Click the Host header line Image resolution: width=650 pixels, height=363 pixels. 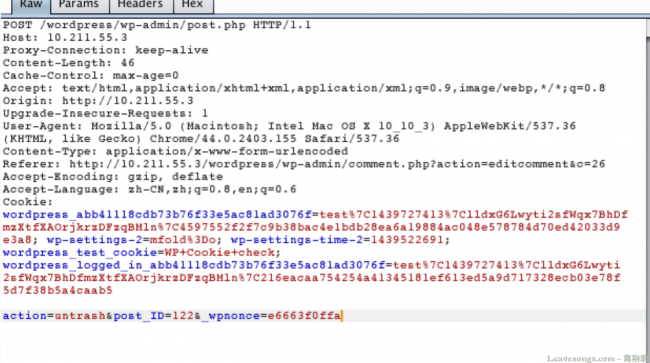click(65, 38)
